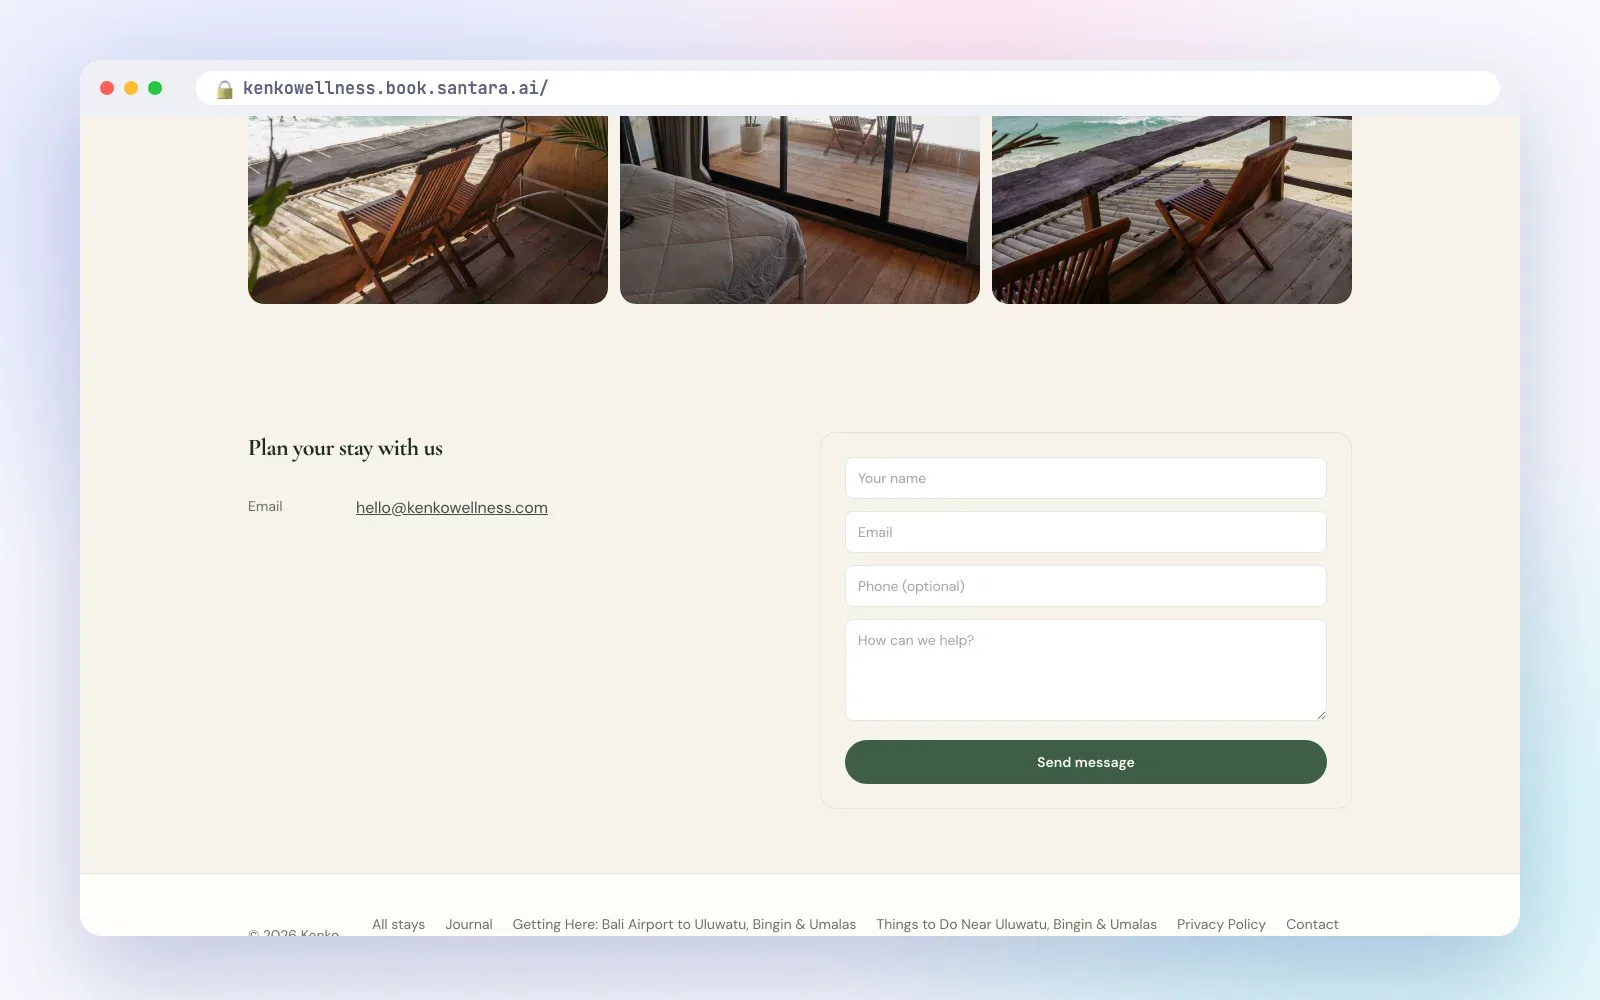Click the green maximize window button
The width and height of the screenshot is (1600, 1000).
point(155,88)
